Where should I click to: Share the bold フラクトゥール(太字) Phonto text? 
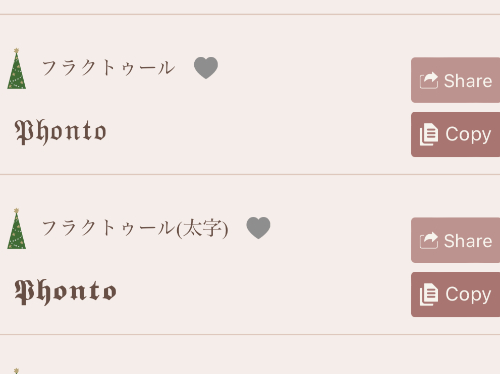(x=455, y=240)
